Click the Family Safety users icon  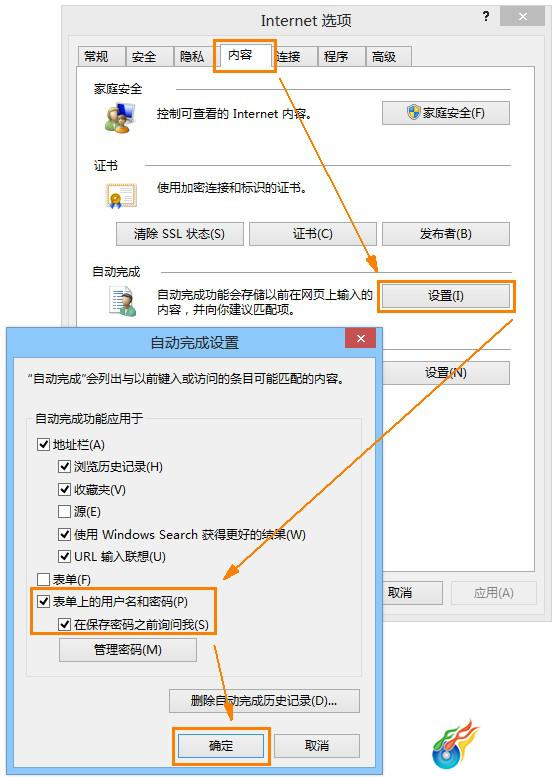(x=119, y=117)
